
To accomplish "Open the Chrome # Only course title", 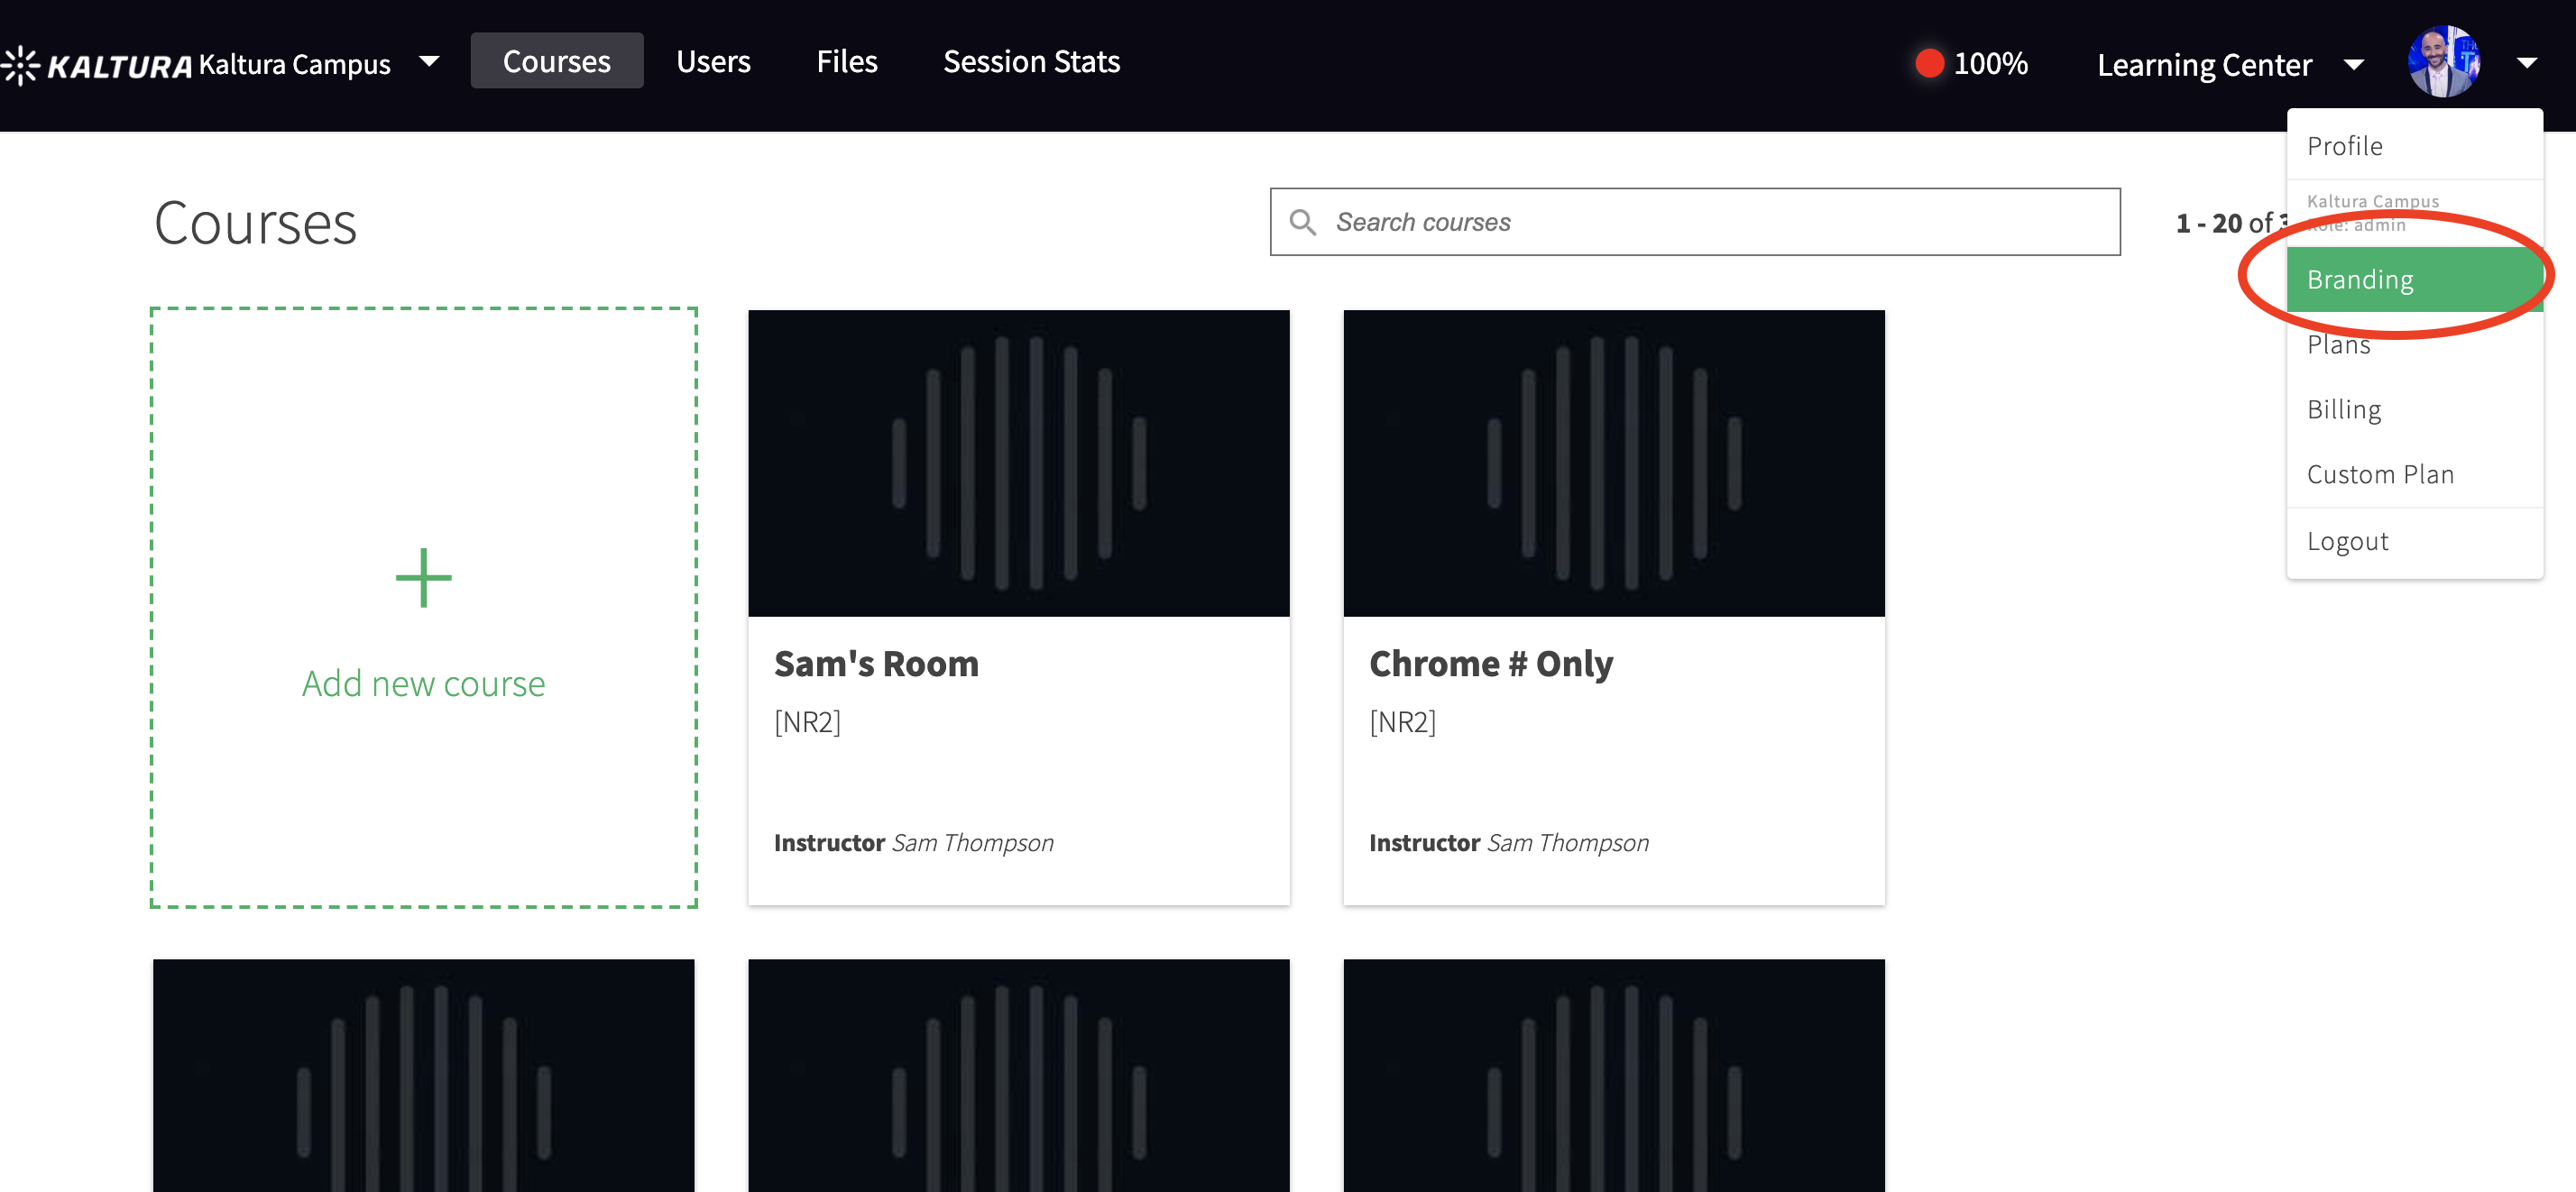I will [x=1490, y=664].
